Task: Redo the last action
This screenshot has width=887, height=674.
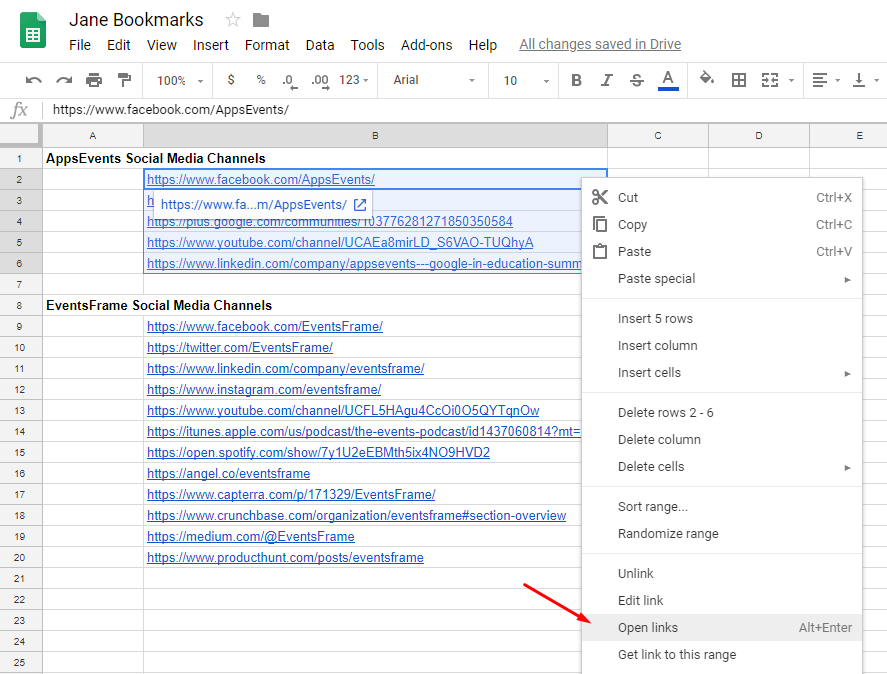Action: pyautogui.click(x=64, y=80)
